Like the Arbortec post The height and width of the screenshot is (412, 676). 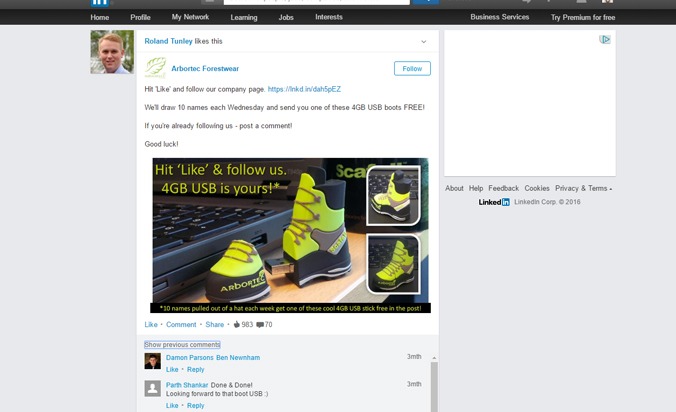click(151, 325)
